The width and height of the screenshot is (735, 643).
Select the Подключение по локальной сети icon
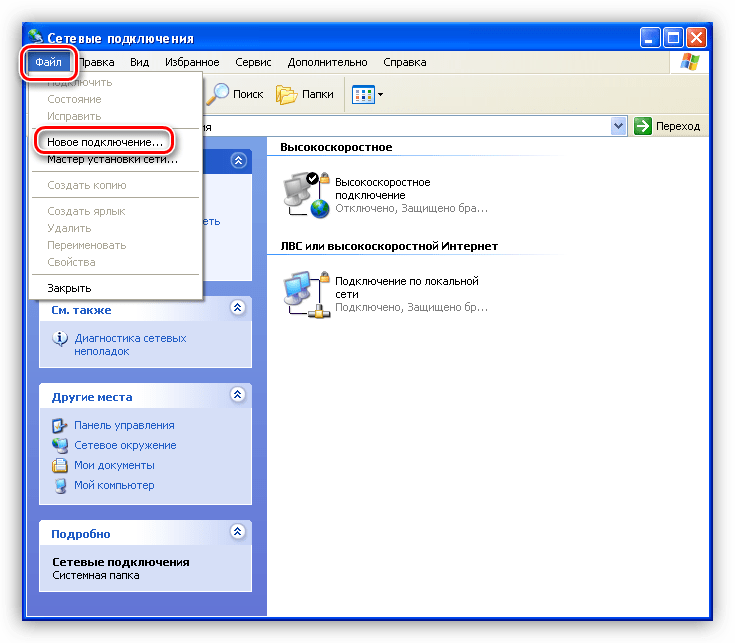pyautogui.click(x=307, y=294)
